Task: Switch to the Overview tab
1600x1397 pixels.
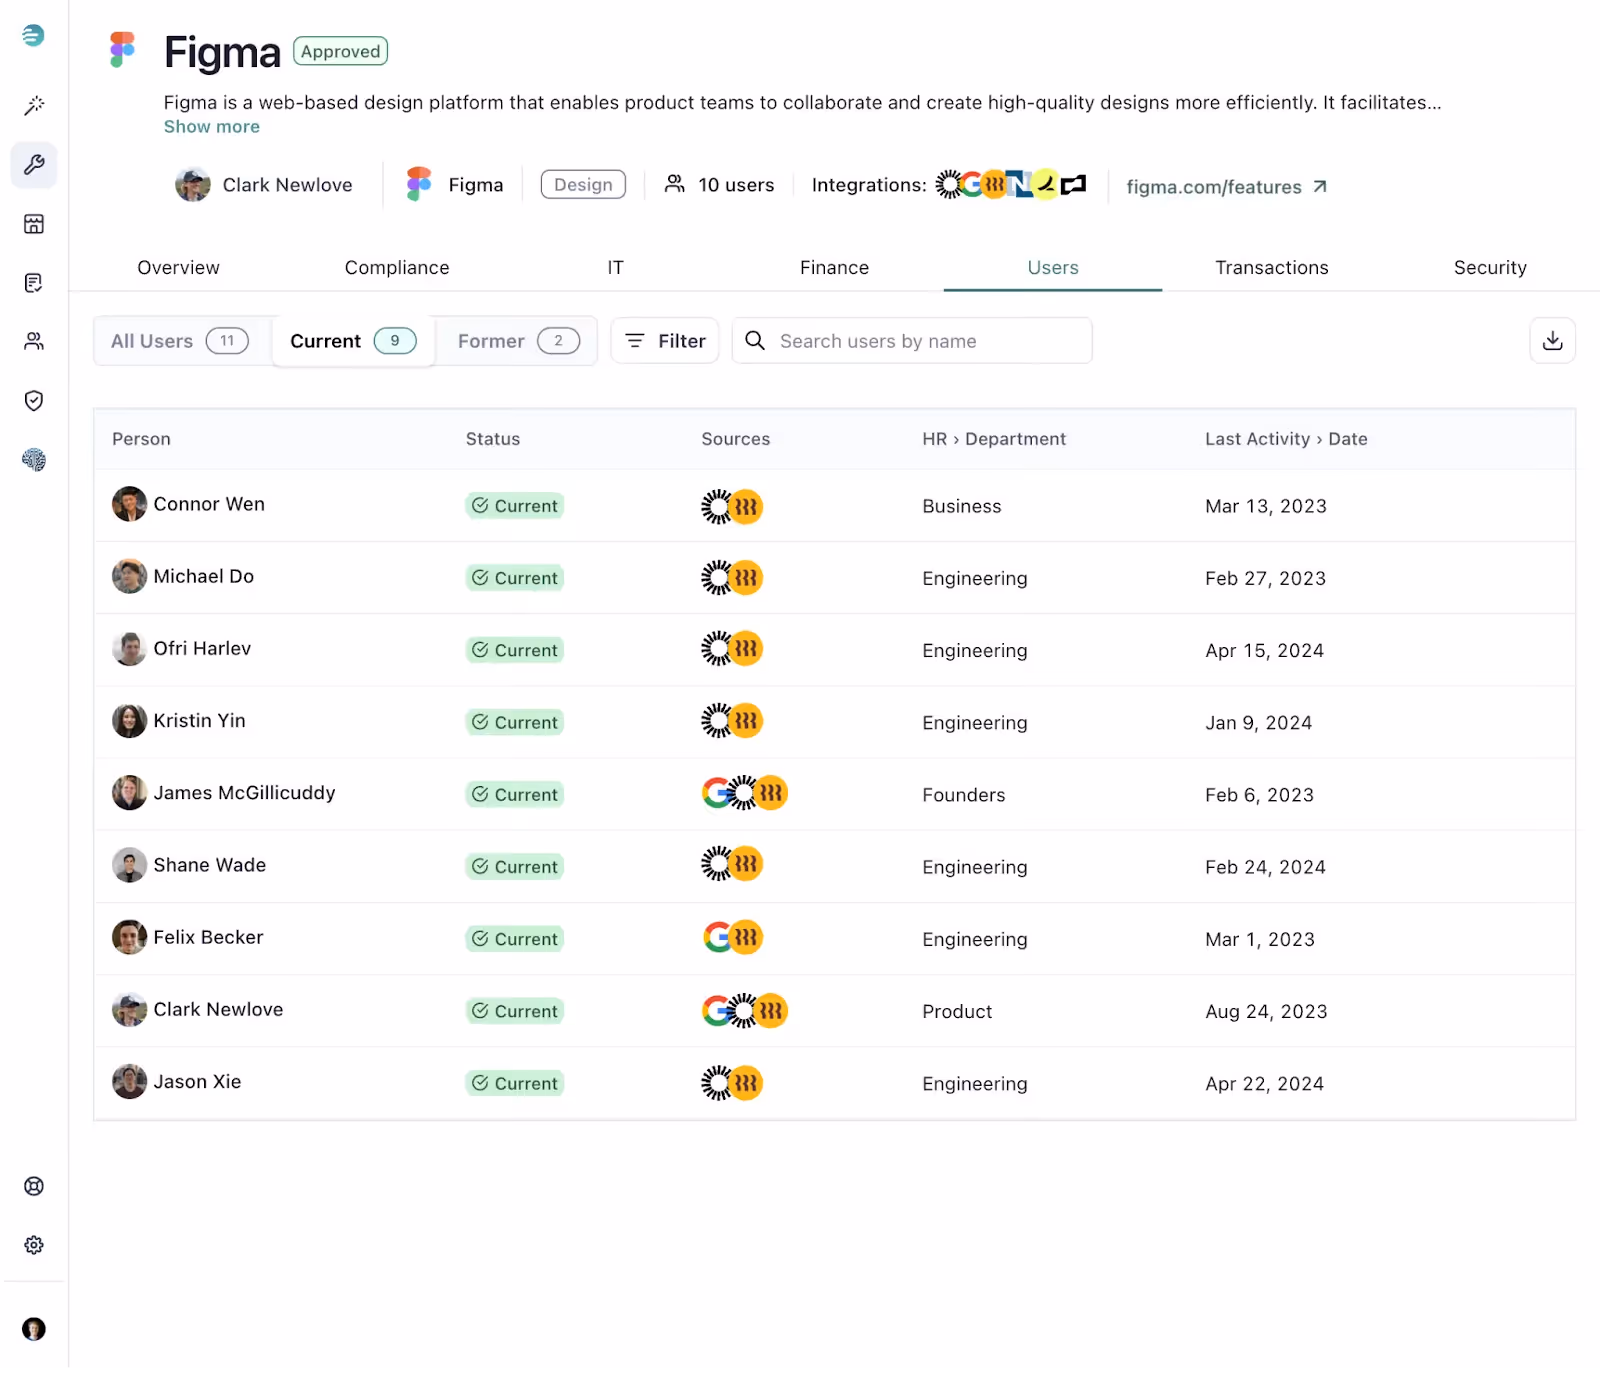Action: 178,268
